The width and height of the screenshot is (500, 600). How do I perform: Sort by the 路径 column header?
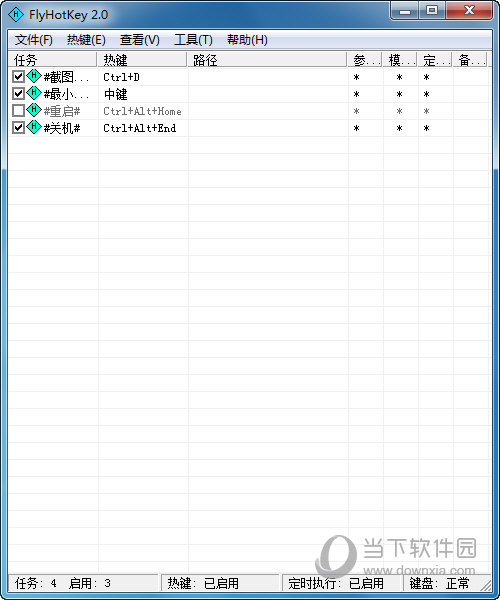[x=267, y=60]
